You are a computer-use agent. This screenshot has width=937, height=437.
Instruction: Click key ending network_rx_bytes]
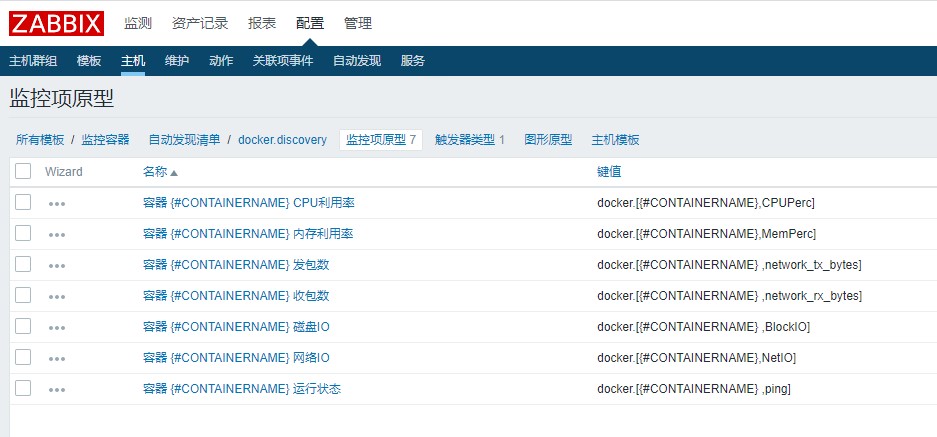(729, 296)
